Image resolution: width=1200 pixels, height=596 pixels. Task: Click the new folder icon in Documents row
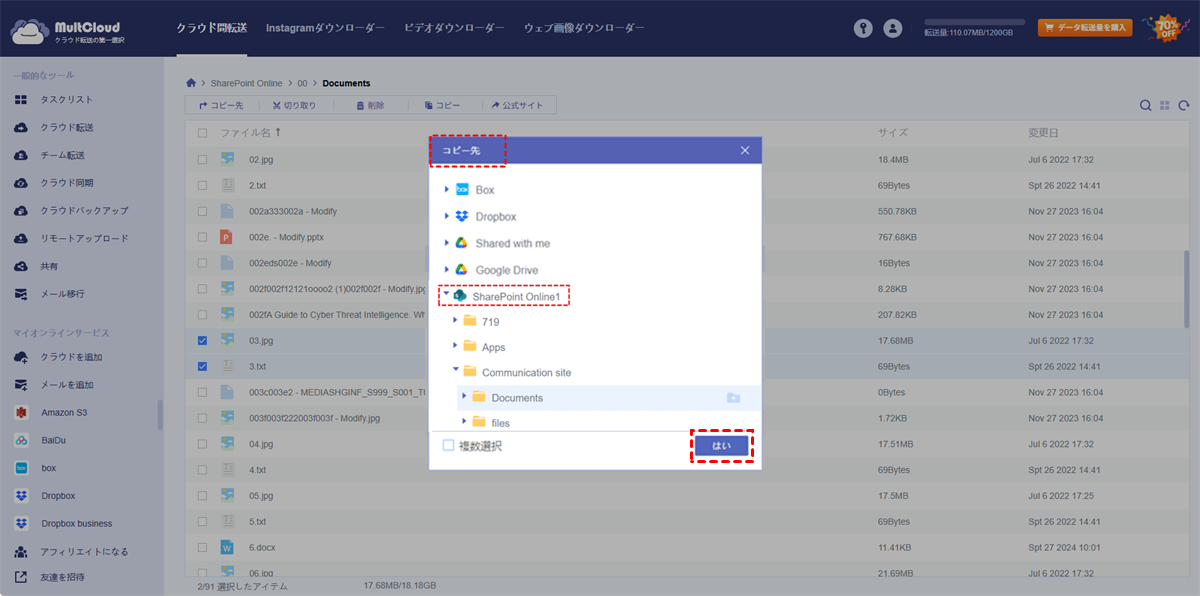pyautogui.click(x=733, y=398)
